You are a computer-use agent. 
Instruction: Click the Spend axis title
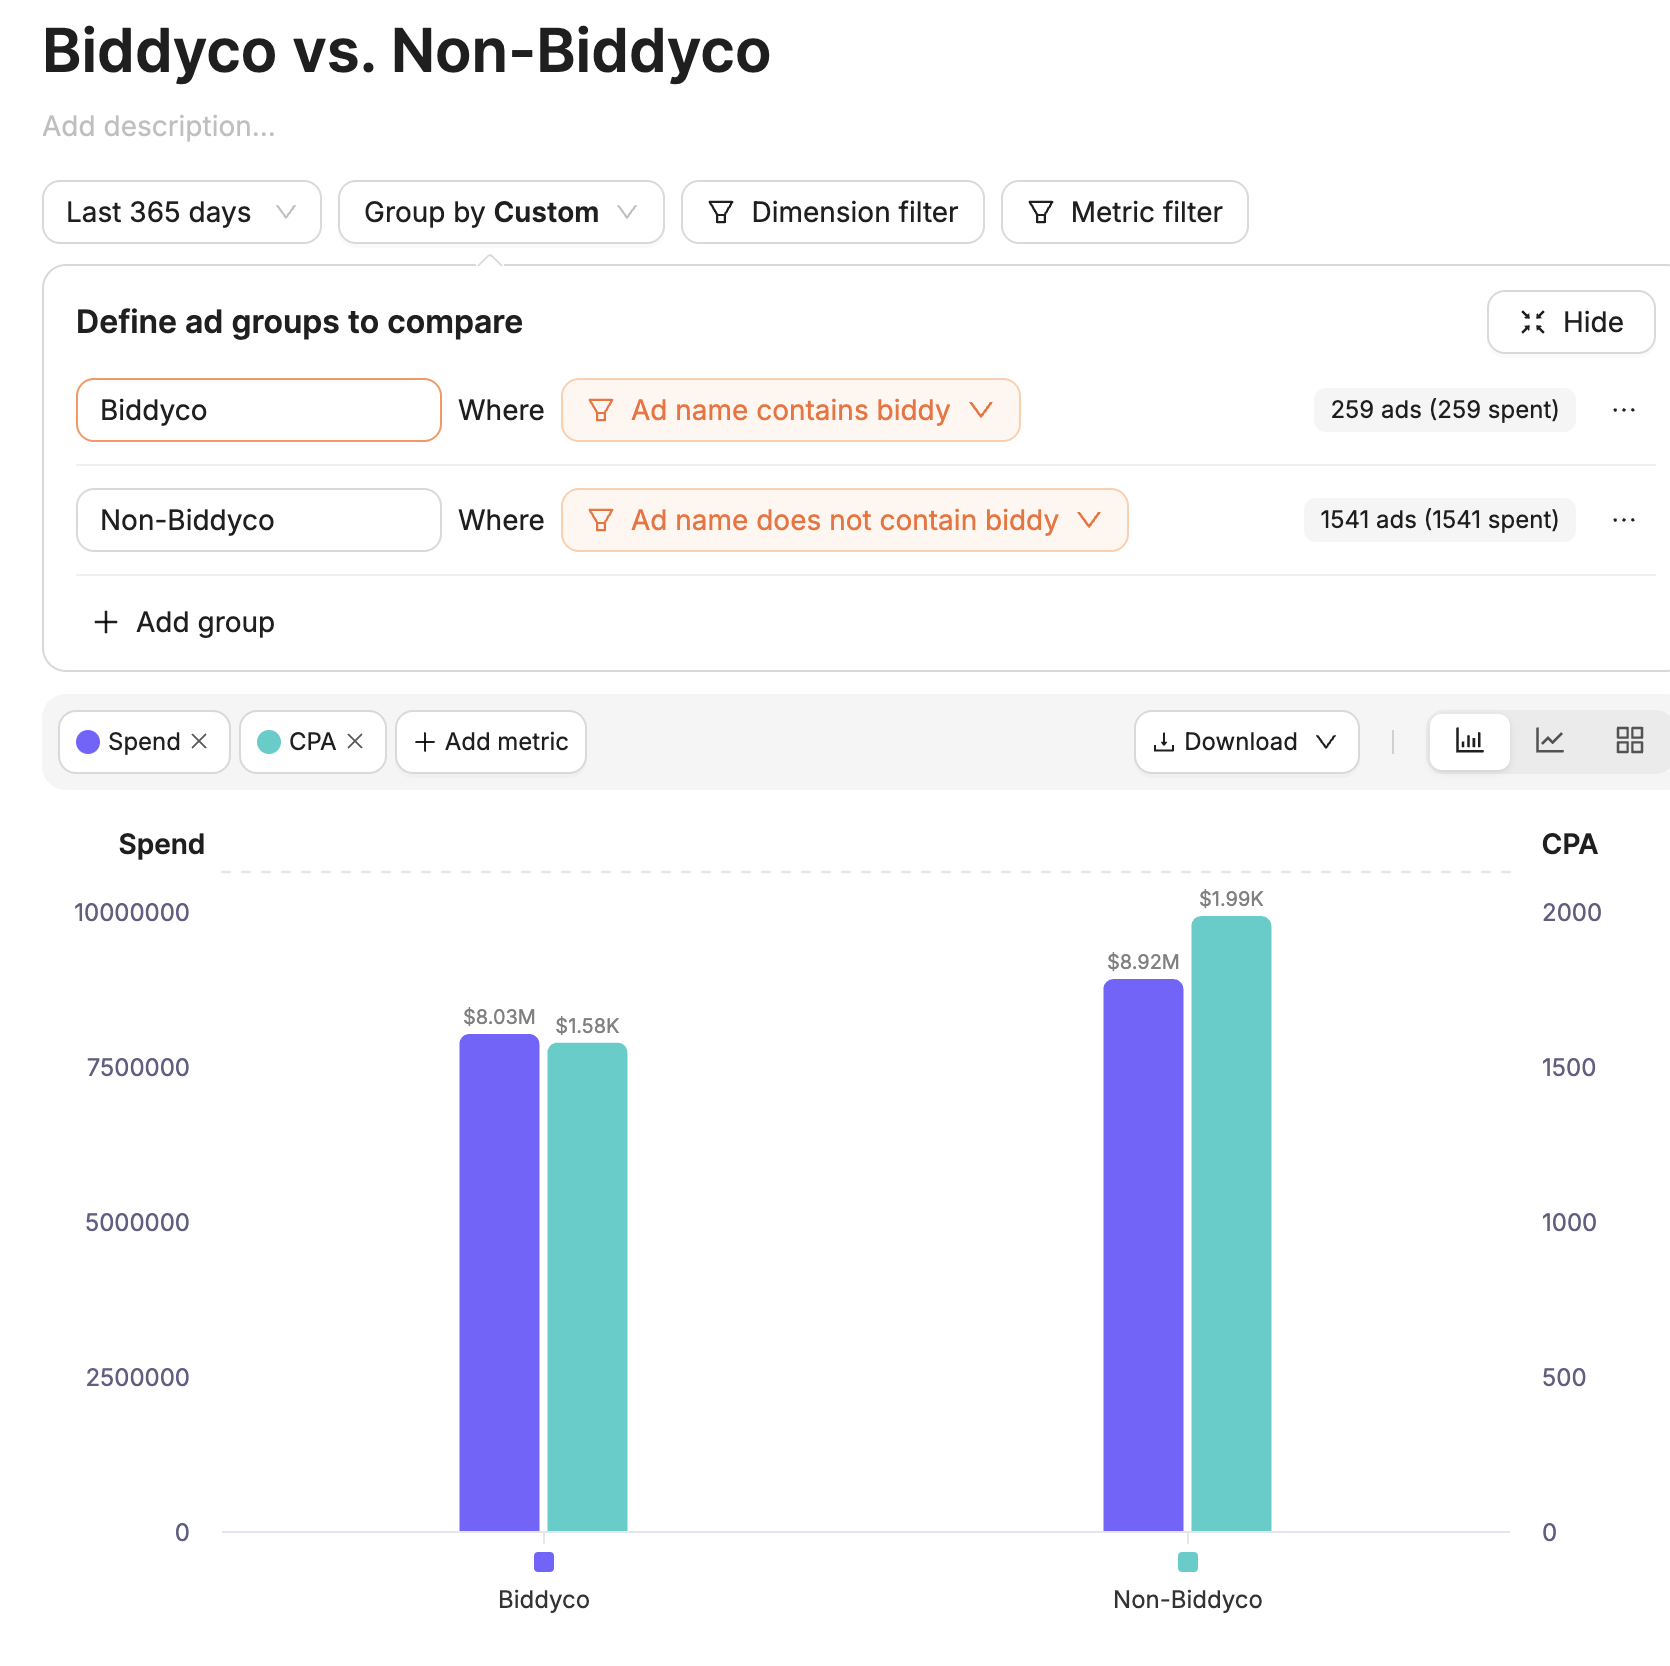click(161, 844)
